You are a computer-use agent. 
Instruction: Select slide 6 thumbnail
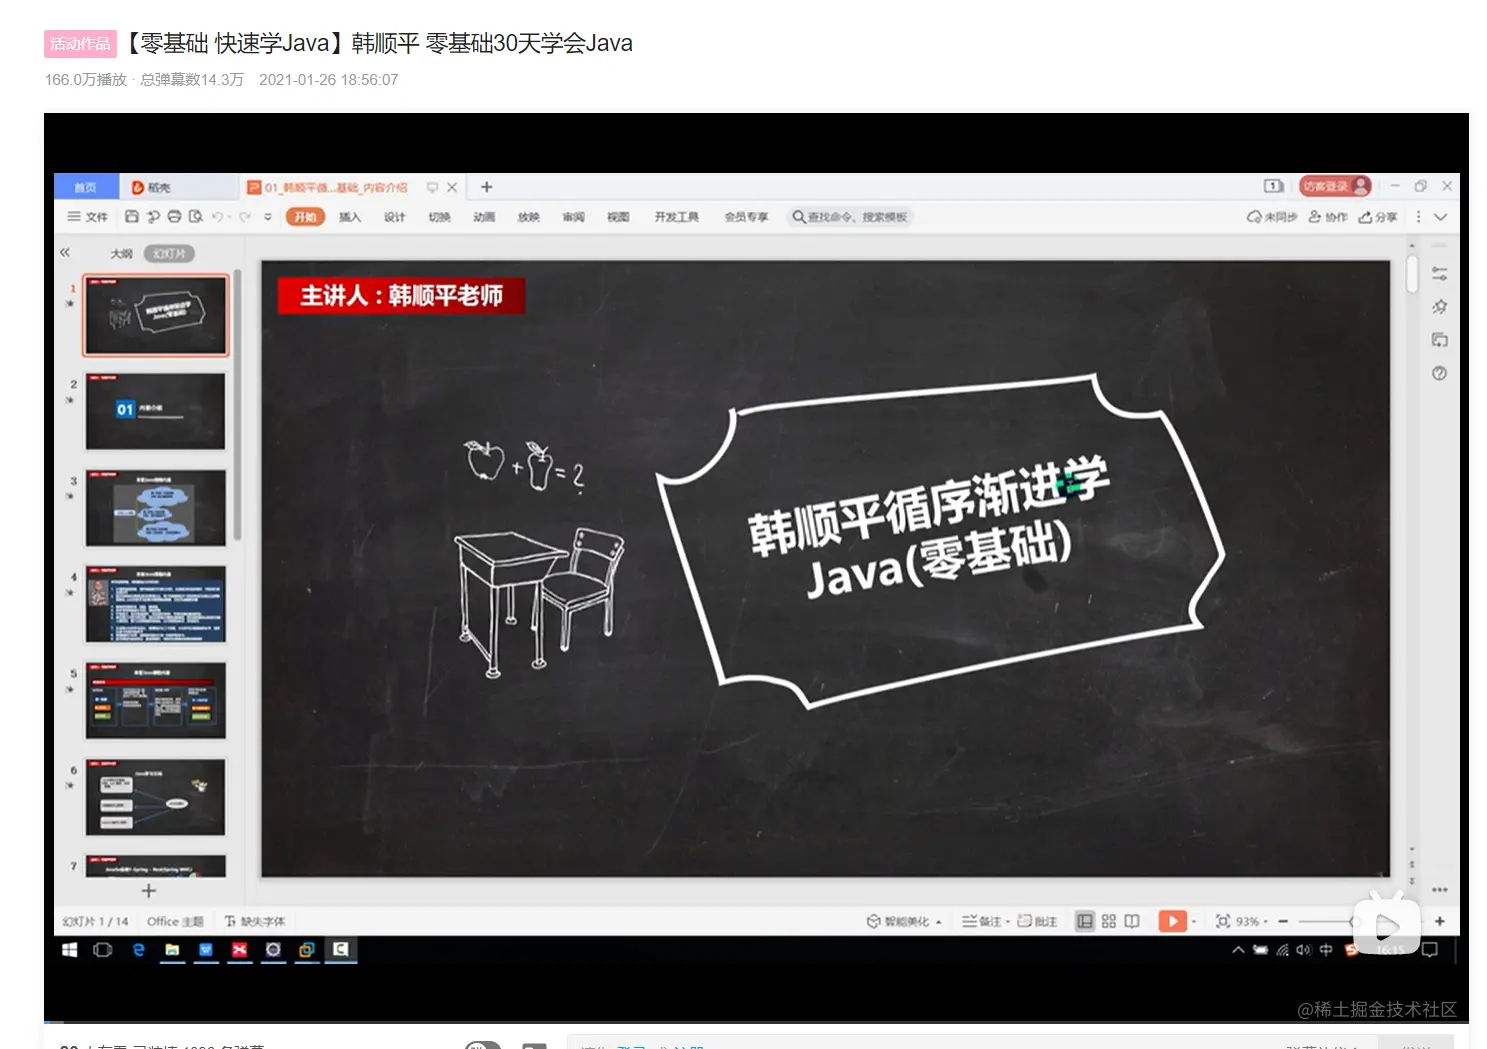click(156, 796)
